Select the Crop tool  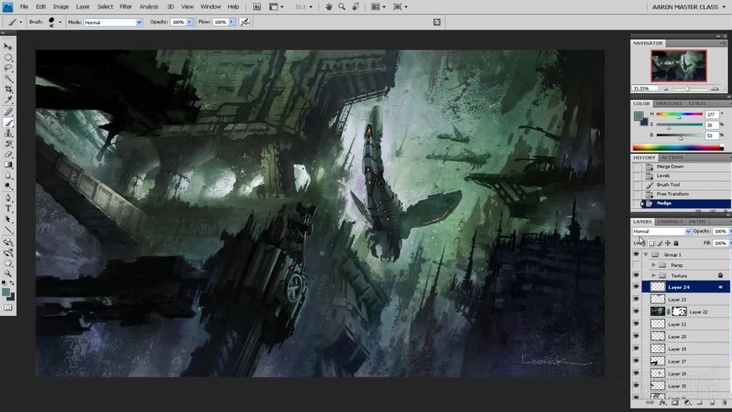(x=8, y=89)
